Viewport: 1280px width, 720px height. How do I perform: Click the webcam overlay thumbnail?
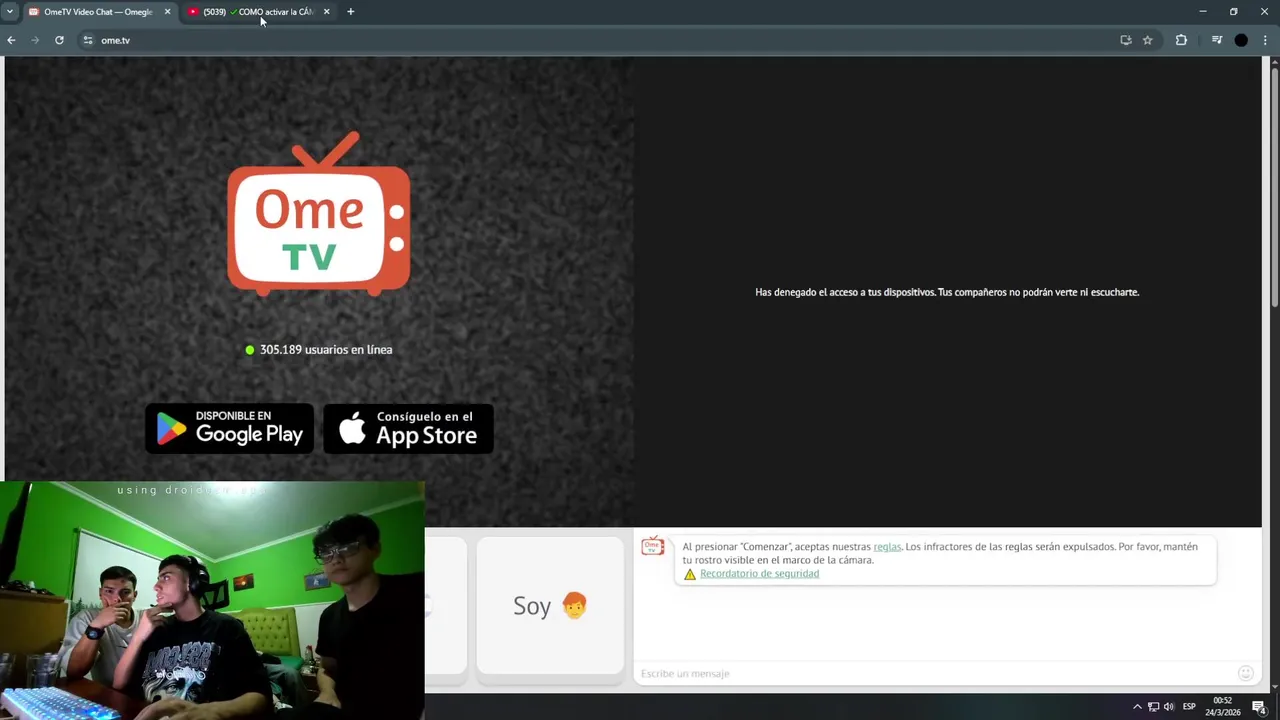click(x=212, y=601)
